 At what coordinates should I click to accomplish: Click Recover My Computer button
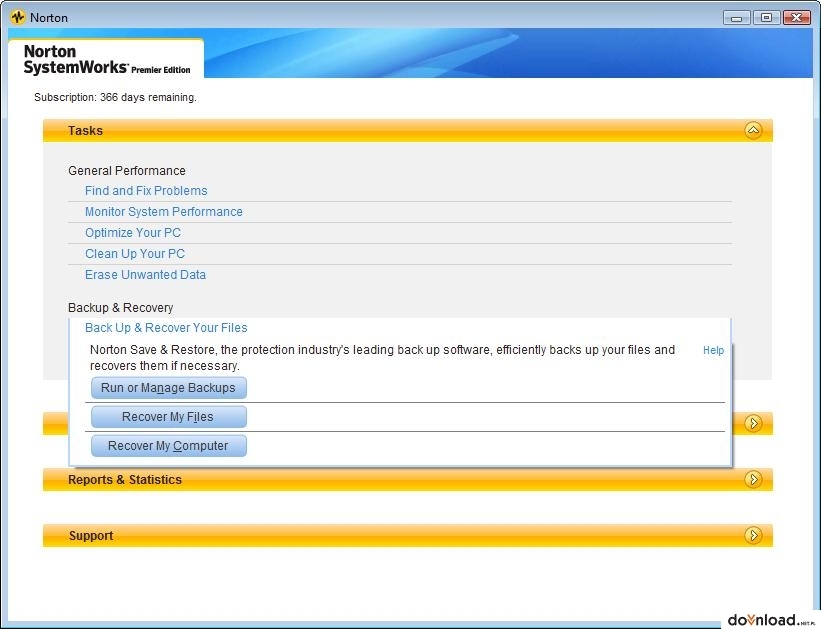point(169,446)
